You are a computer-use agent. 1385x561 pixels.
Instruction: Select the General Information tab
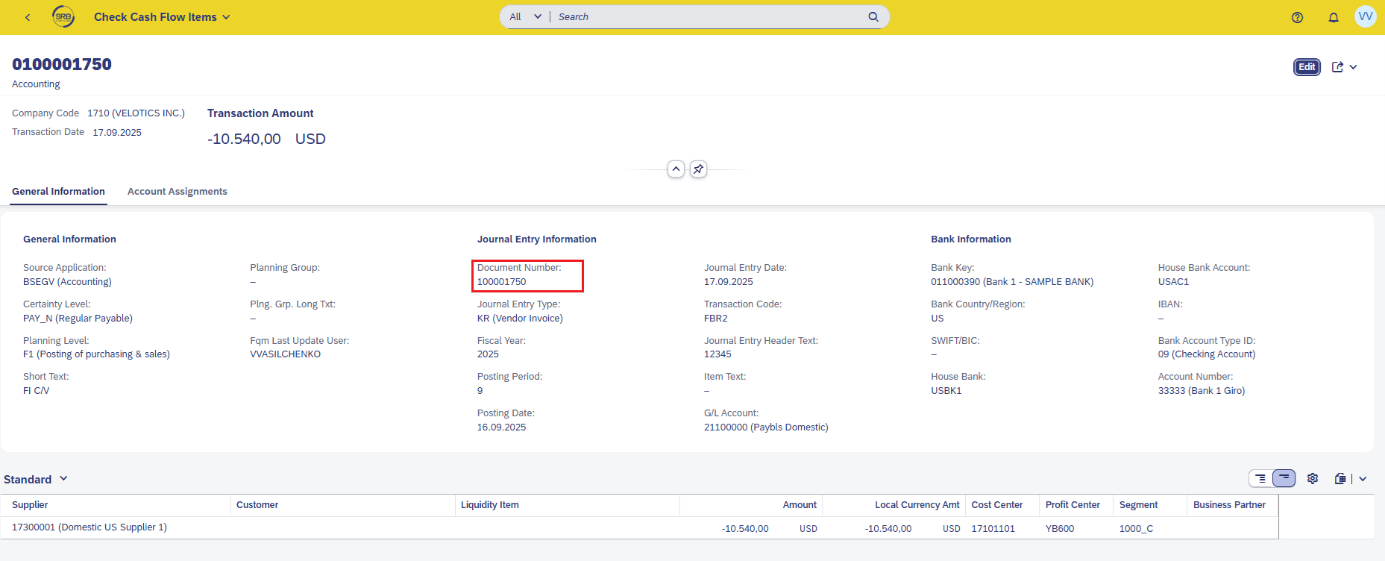(x=58, y=191)
